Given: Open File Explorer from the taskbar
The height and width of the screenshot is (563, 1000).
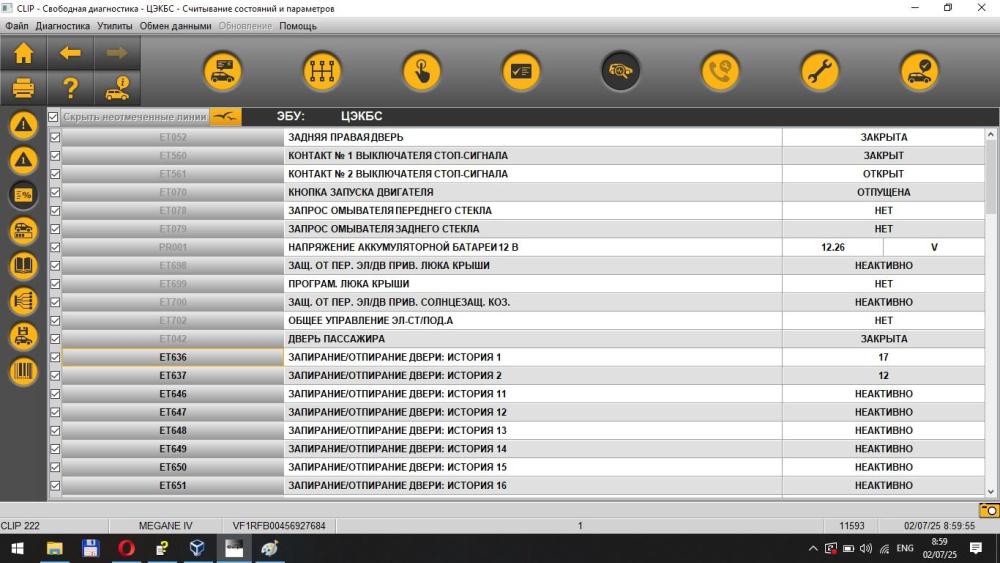Looking at the screenshot, I should [55, 548].
